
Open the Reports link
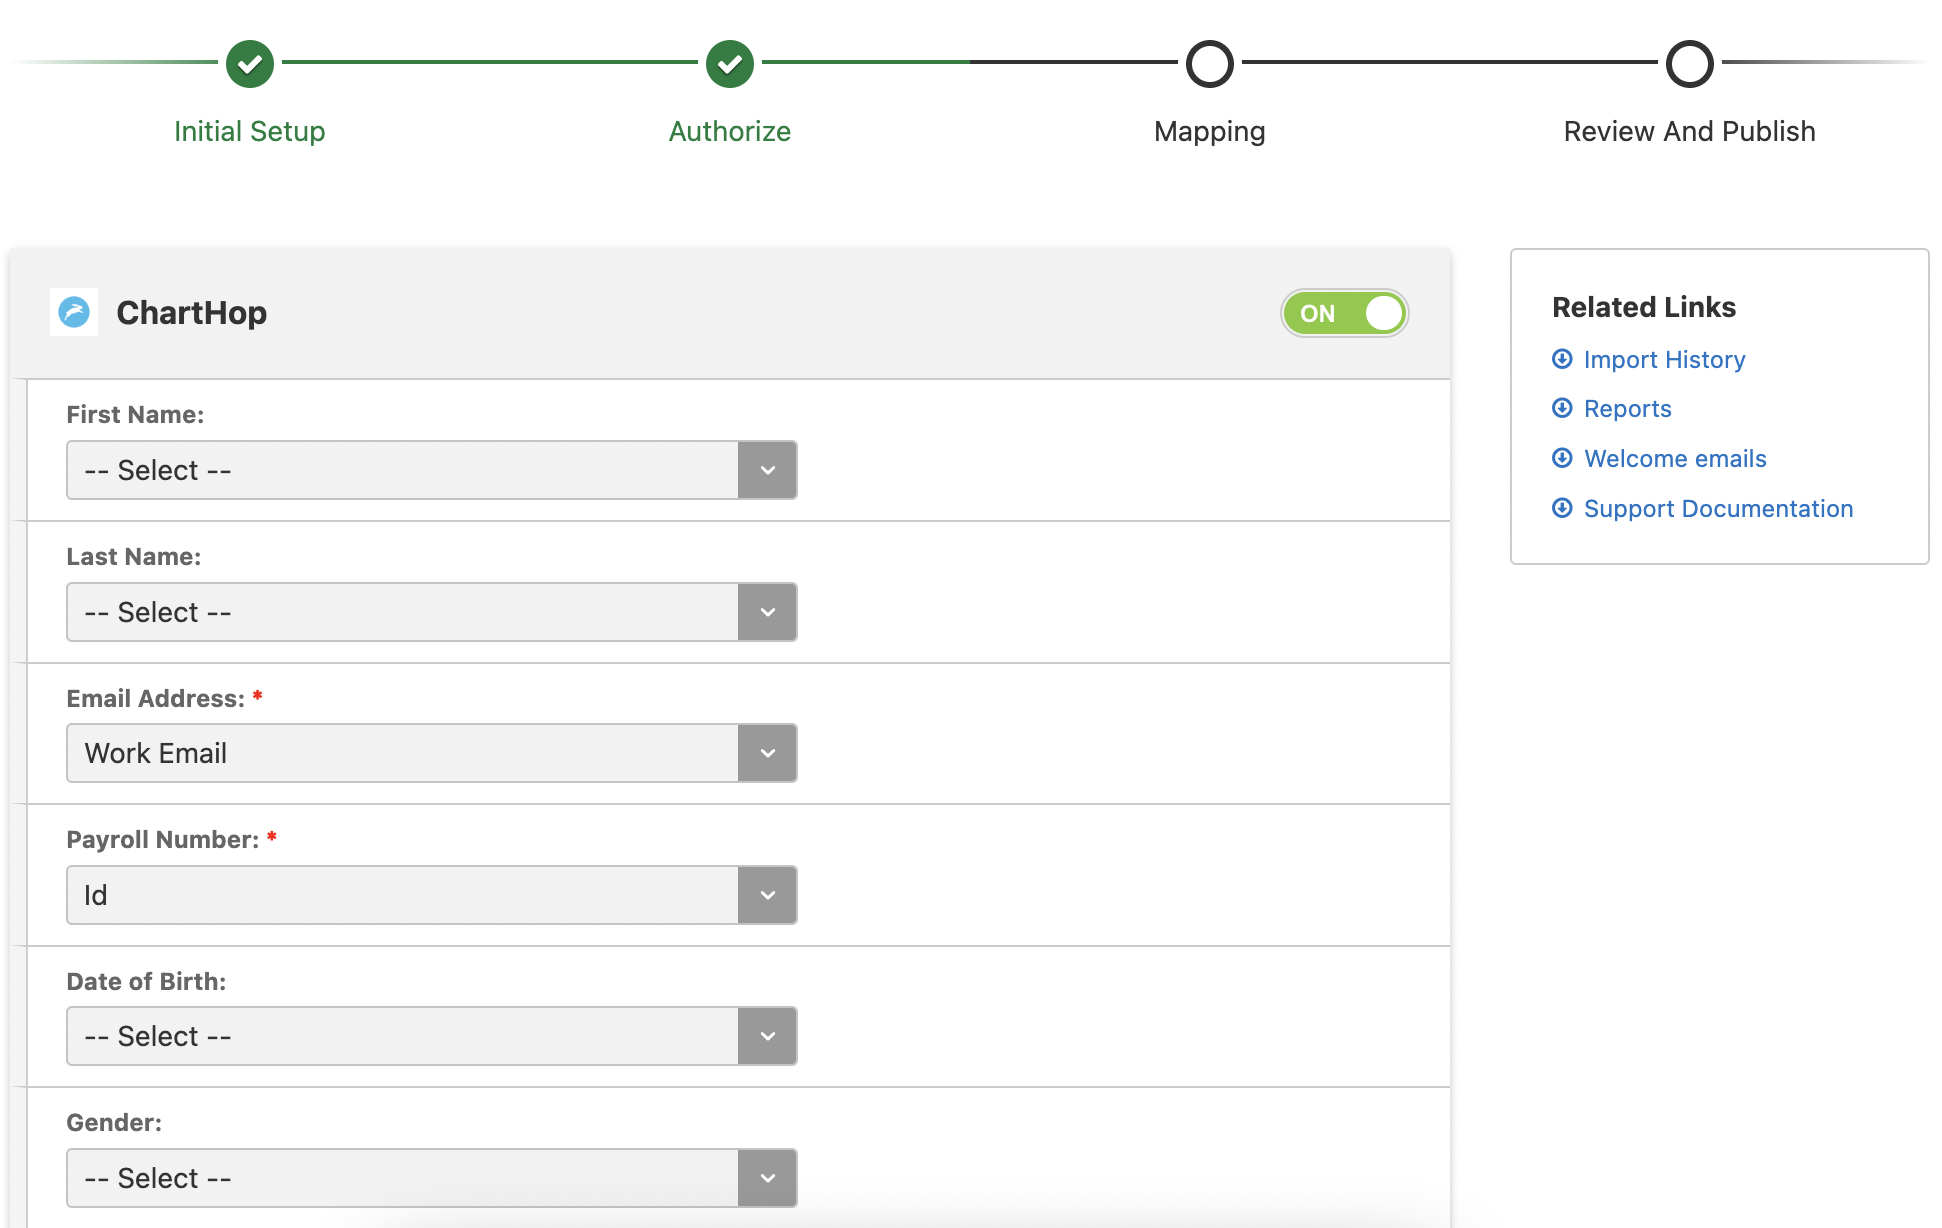[1628, 408]
